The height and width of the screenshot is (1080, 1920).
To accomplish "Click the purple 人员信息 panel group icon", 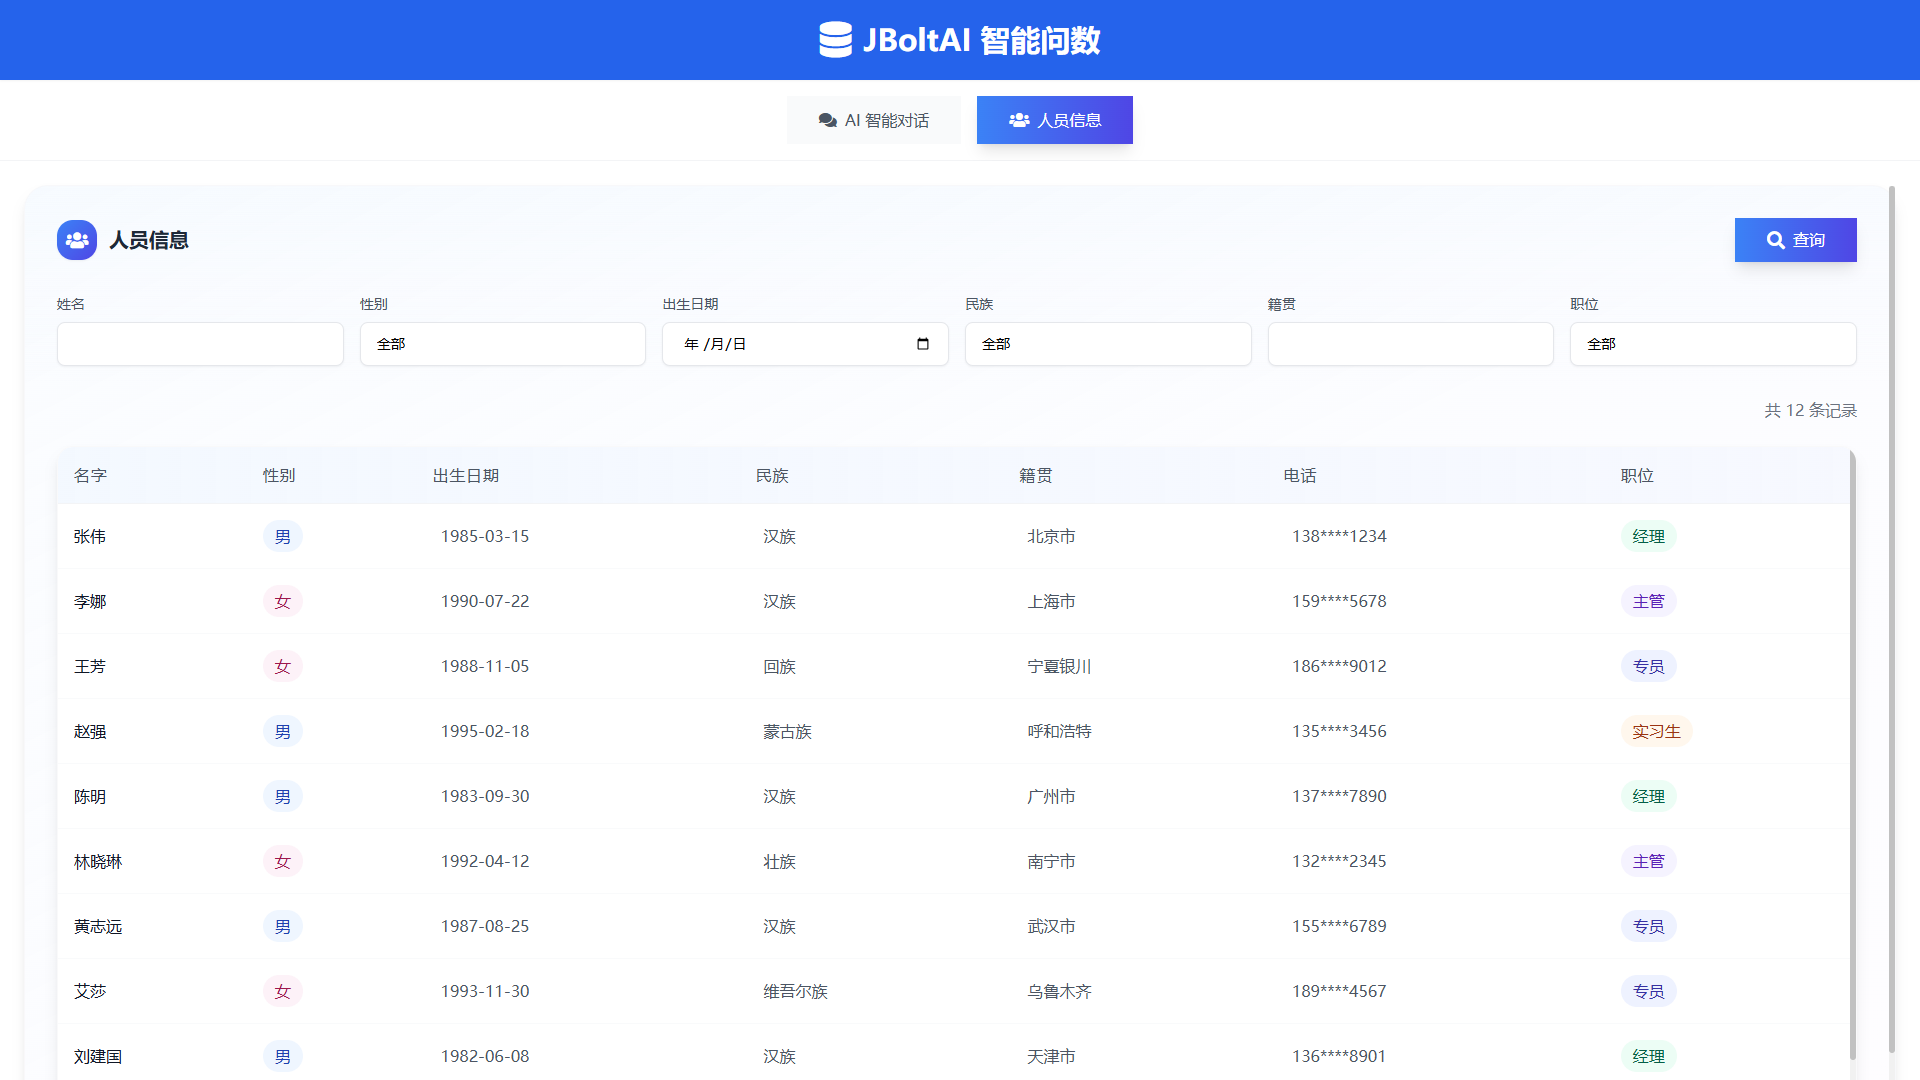I will pyautogui.click(x=77, y=240).
